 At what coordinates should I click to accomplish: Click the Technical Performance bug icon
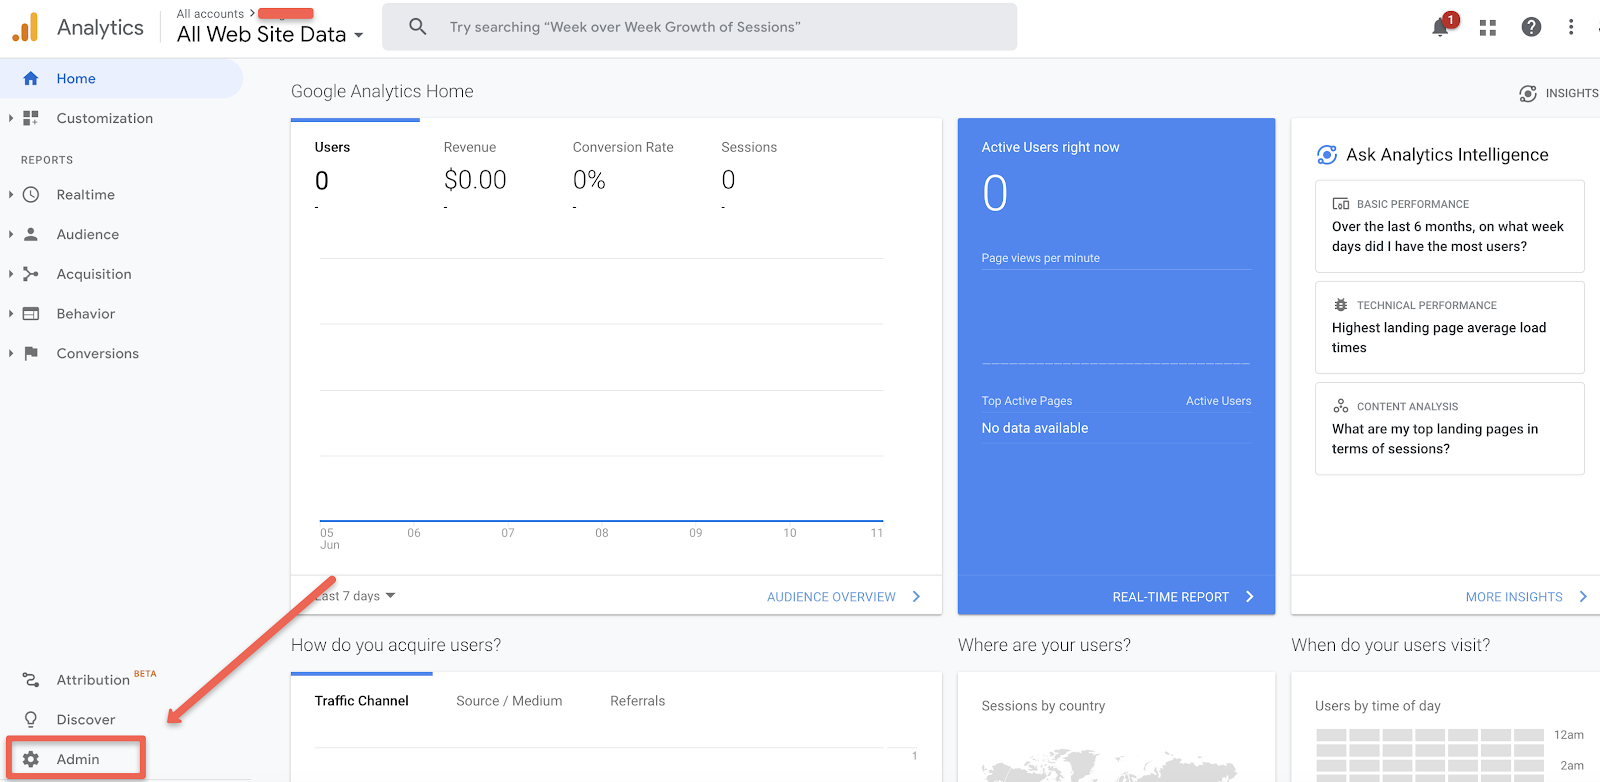(1341, 305)
